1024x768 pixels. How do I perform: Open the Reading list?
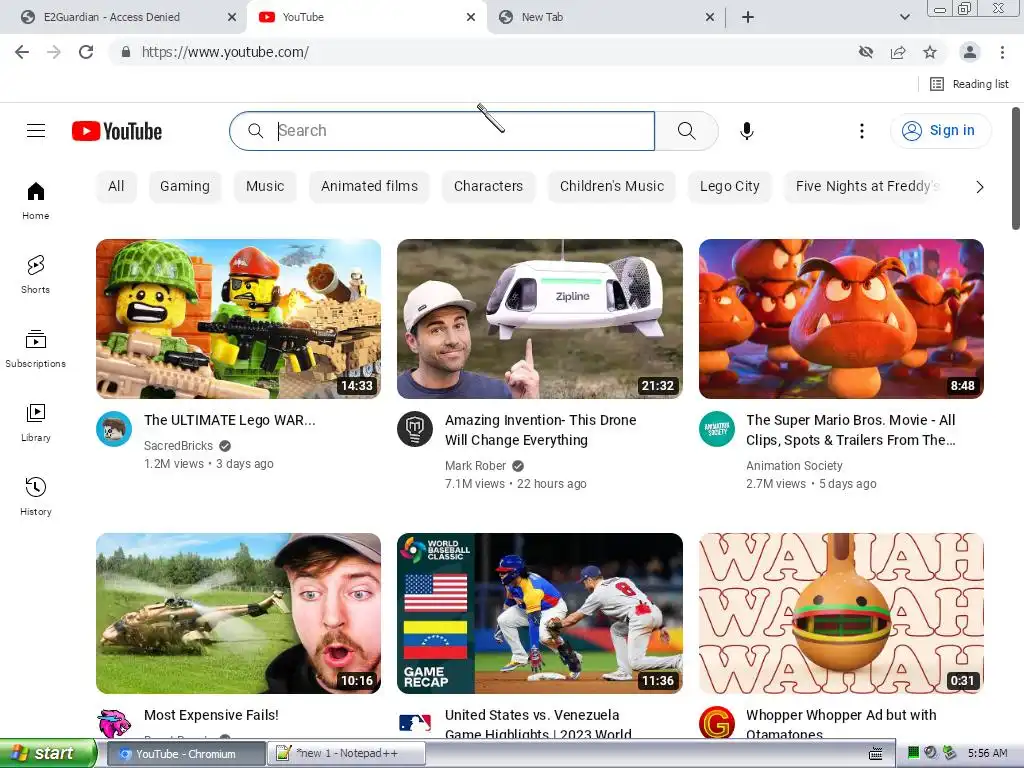pos(969,84)
